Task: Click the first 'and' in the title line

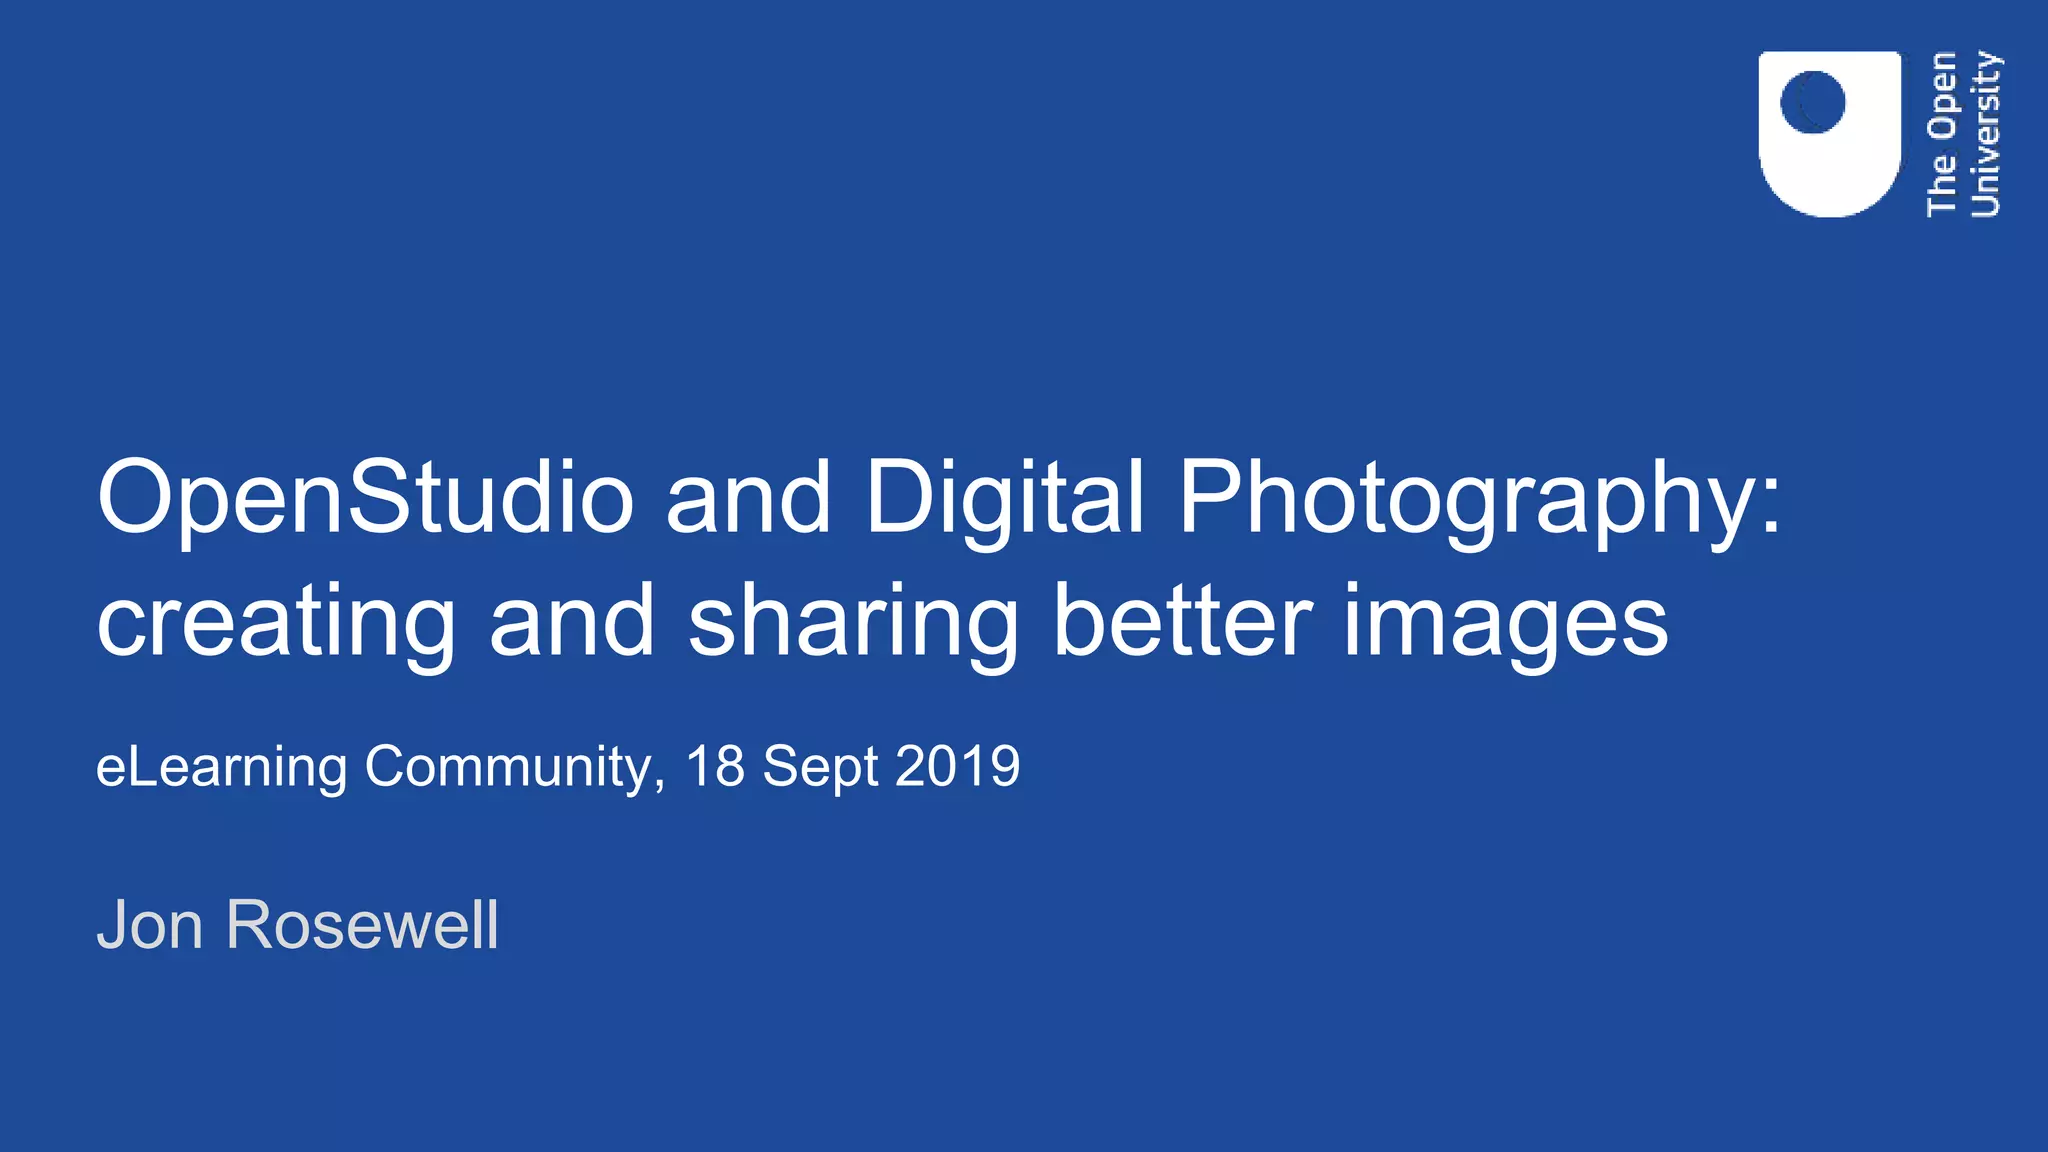Action: pyautogui.click(x=748, y=498)
